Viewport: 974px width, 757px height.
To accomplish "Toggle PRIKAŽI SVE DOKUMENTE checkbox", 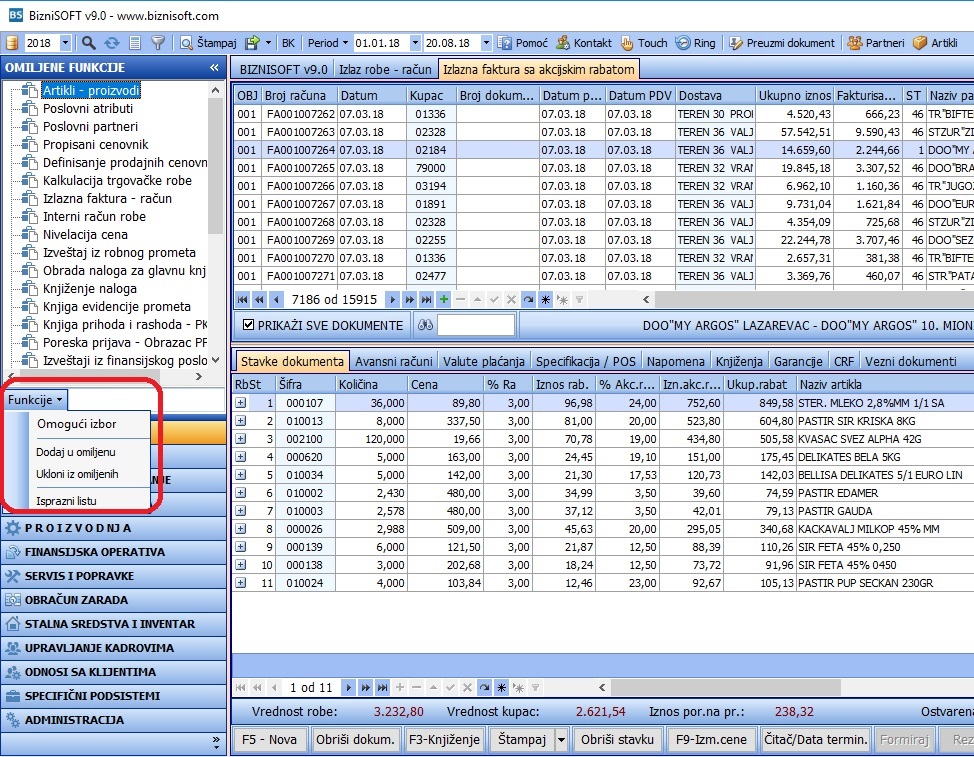I will point(248,325).
